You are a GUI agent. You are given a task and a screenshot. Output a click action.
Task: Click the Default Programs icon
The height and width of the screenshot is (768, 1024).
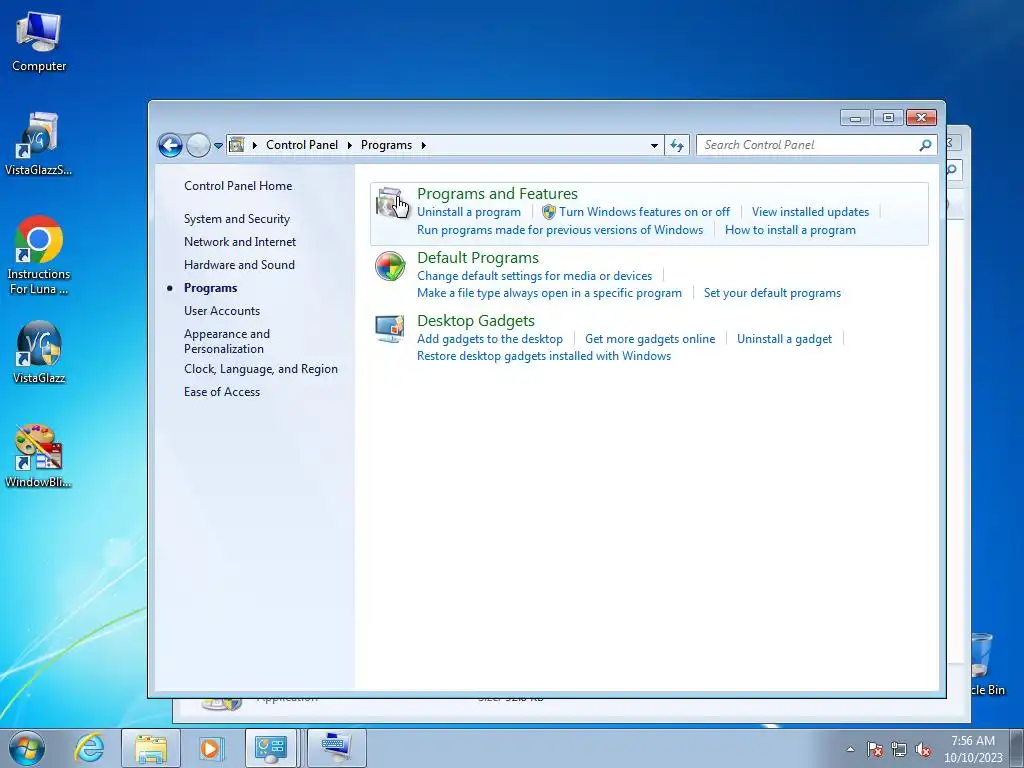(391, 266)
